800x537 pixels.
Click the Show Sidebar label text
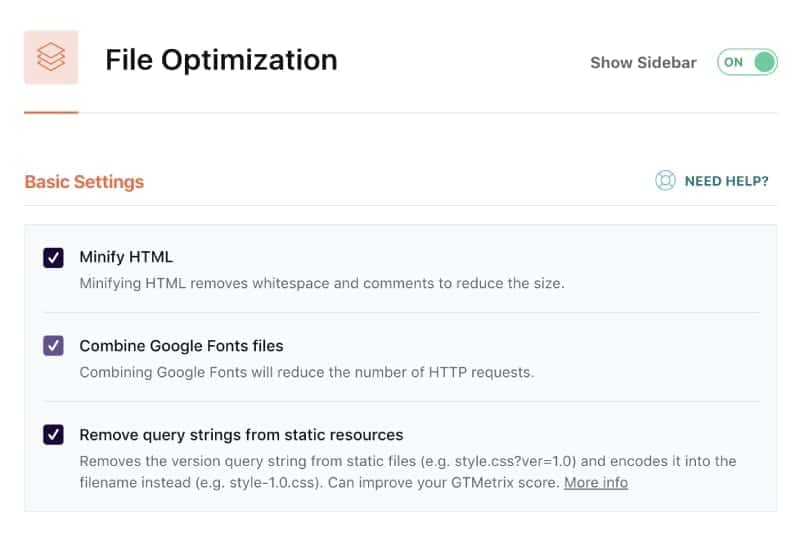pyautogui.click(x=643, y=62)
